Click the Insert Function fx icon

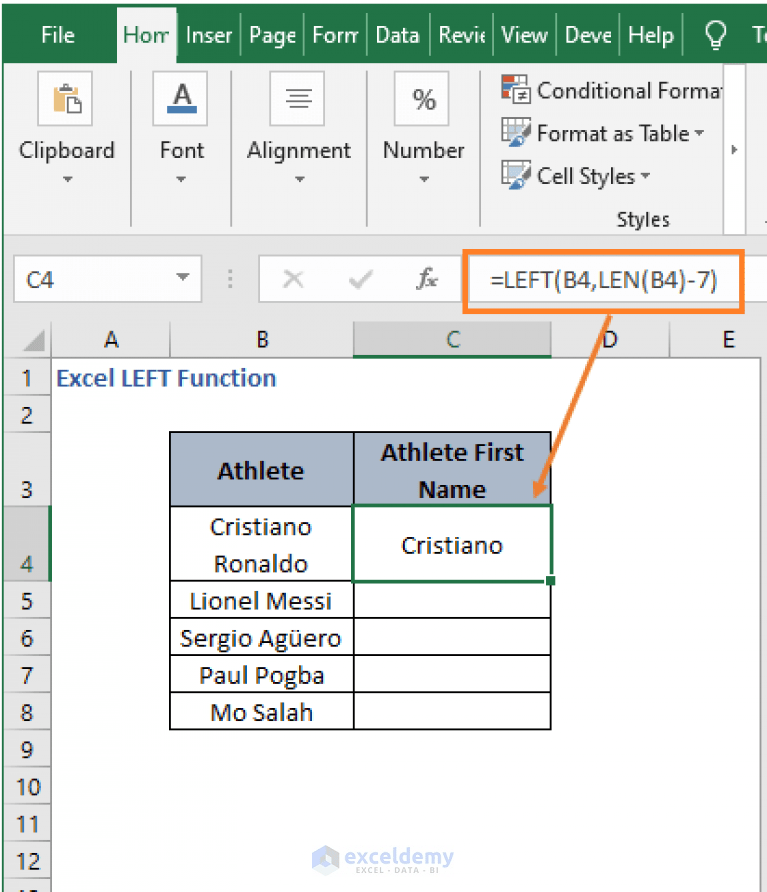pos(427,280)
